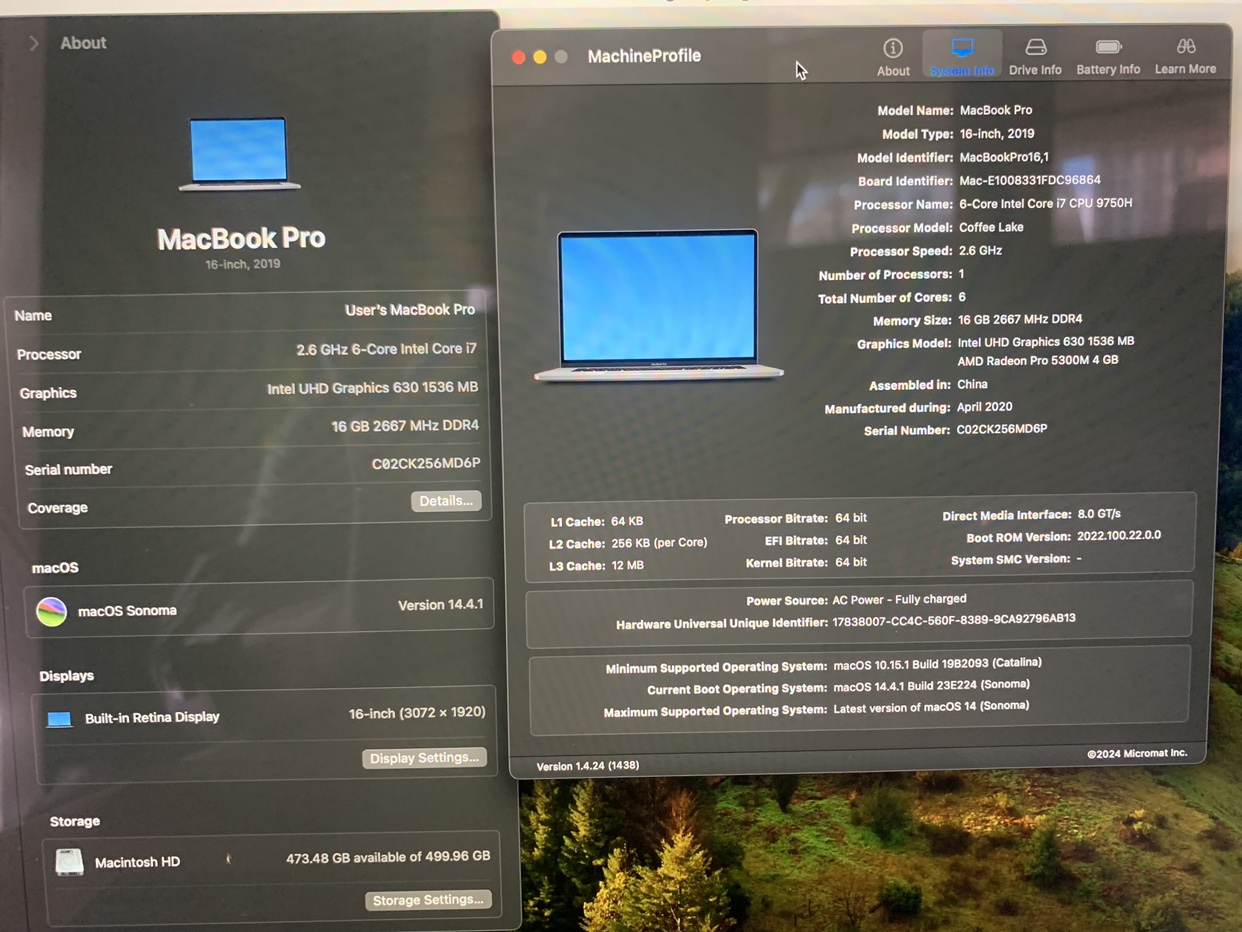
Task: Open the About tab in MachineProfile
Action: click(893, 57)
